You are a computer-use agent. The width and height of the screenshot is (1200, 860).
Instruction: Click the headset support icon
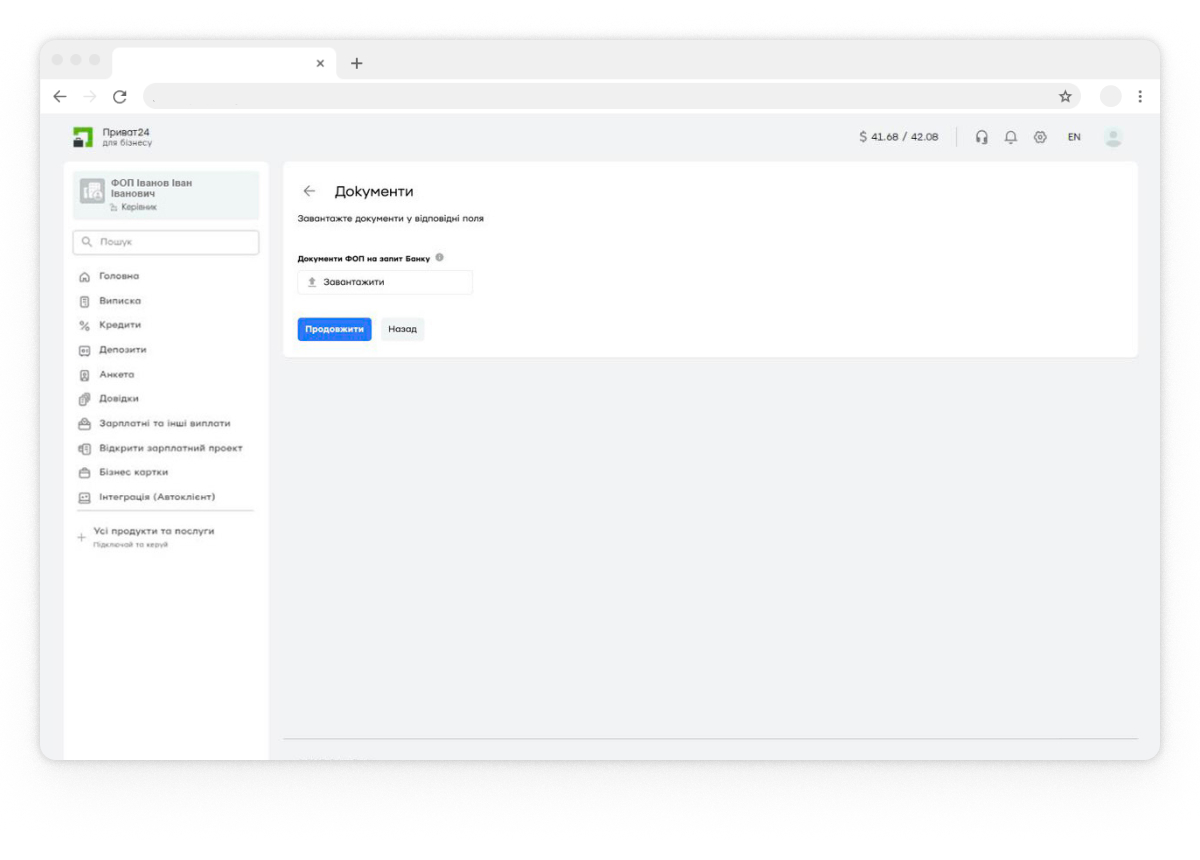pyautogui.click(x=982, y=137)
